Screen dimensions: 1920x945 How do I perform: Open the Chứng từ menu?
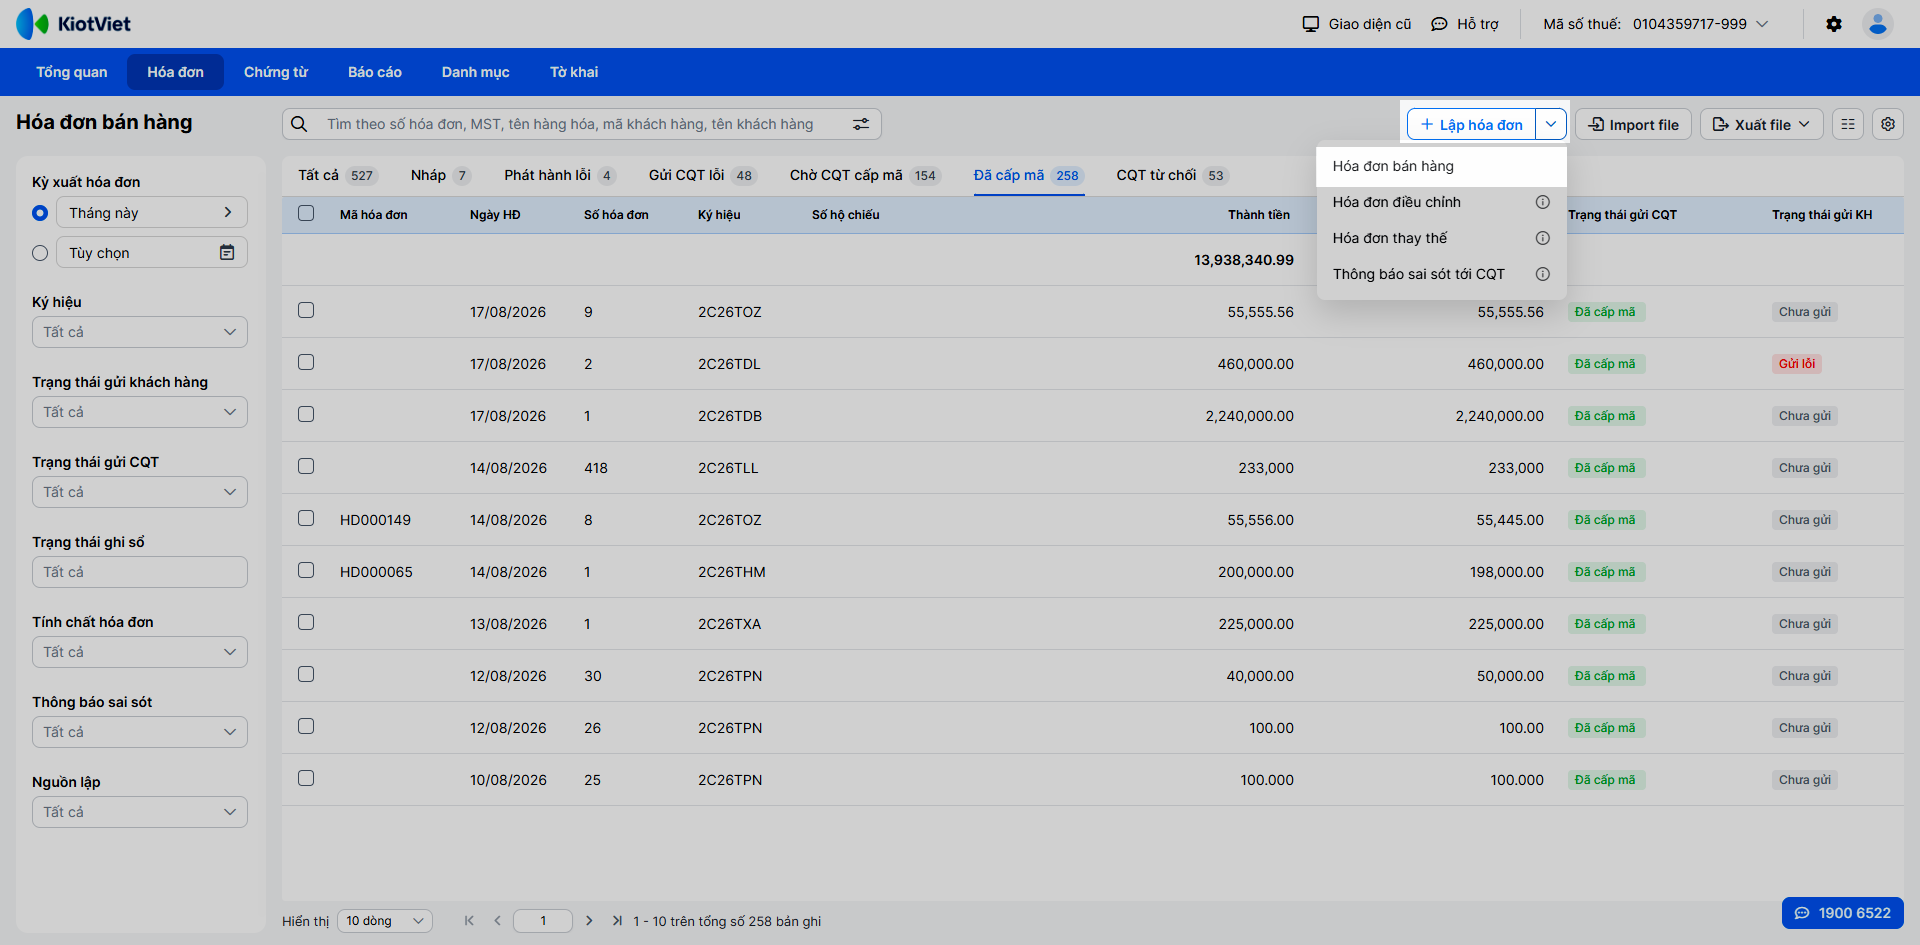[x=276, y=72]
